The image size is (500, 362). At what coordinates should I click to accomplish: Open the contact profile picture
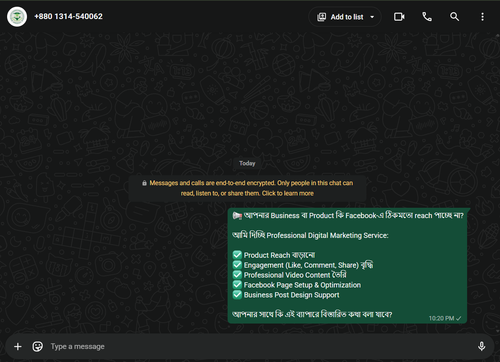point(17,17)
